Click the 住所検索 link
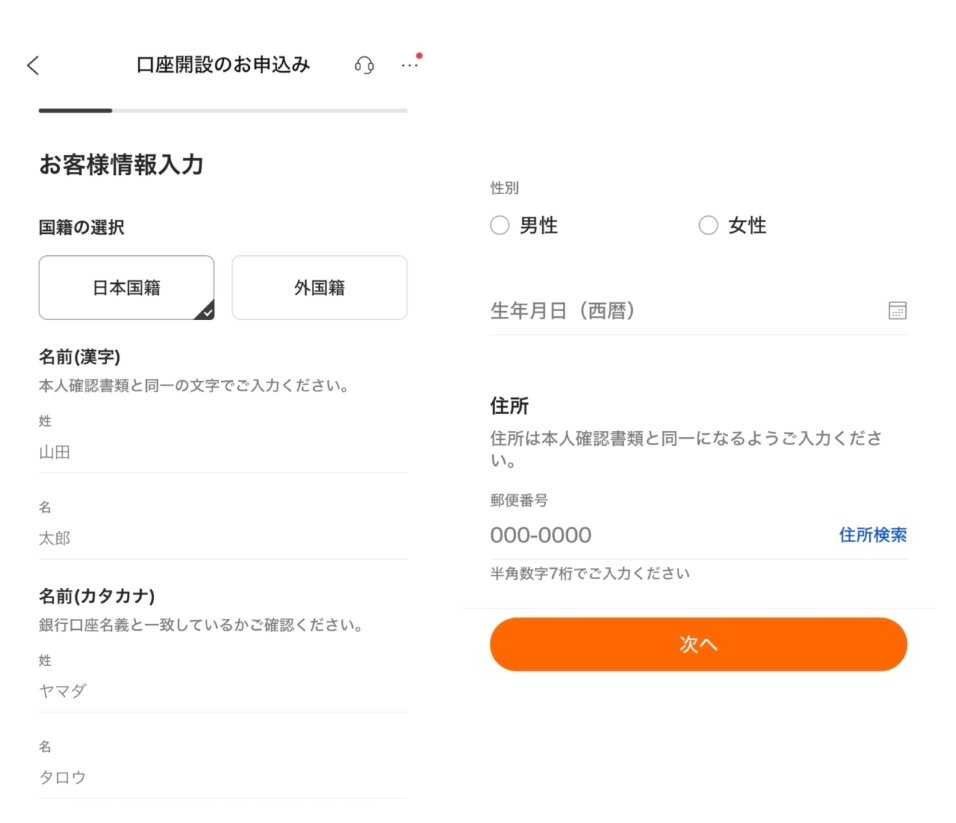This screenshot has height=823, width=956. pos(872,535)
